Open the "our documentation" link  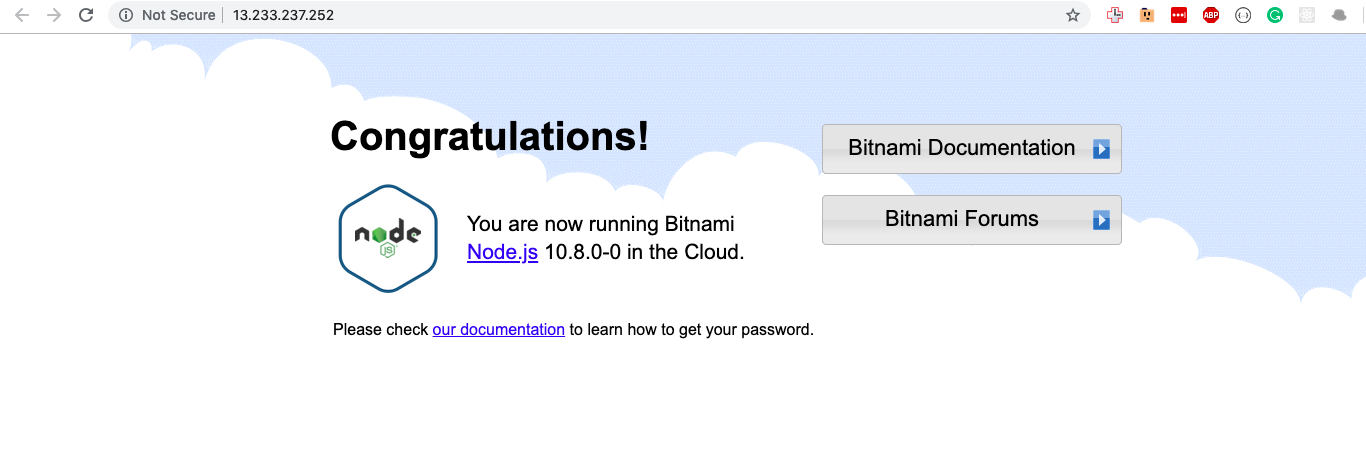click(498, 329)
